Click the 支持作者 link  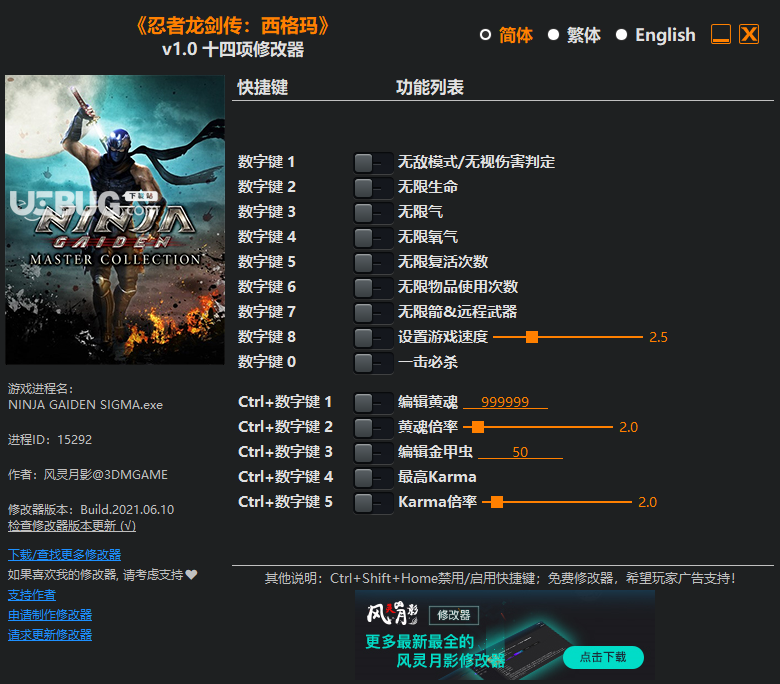(x=32, y=594)
